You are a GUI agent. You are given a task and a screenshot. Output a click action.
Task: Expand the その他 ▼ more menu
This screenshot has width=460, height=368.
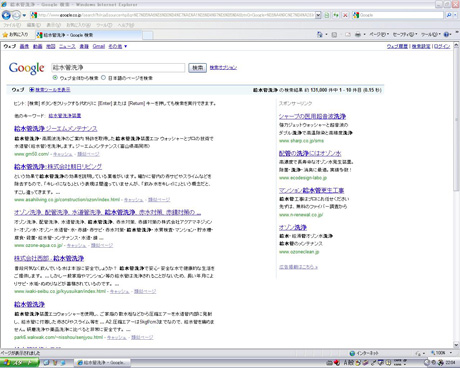[118, 46]
